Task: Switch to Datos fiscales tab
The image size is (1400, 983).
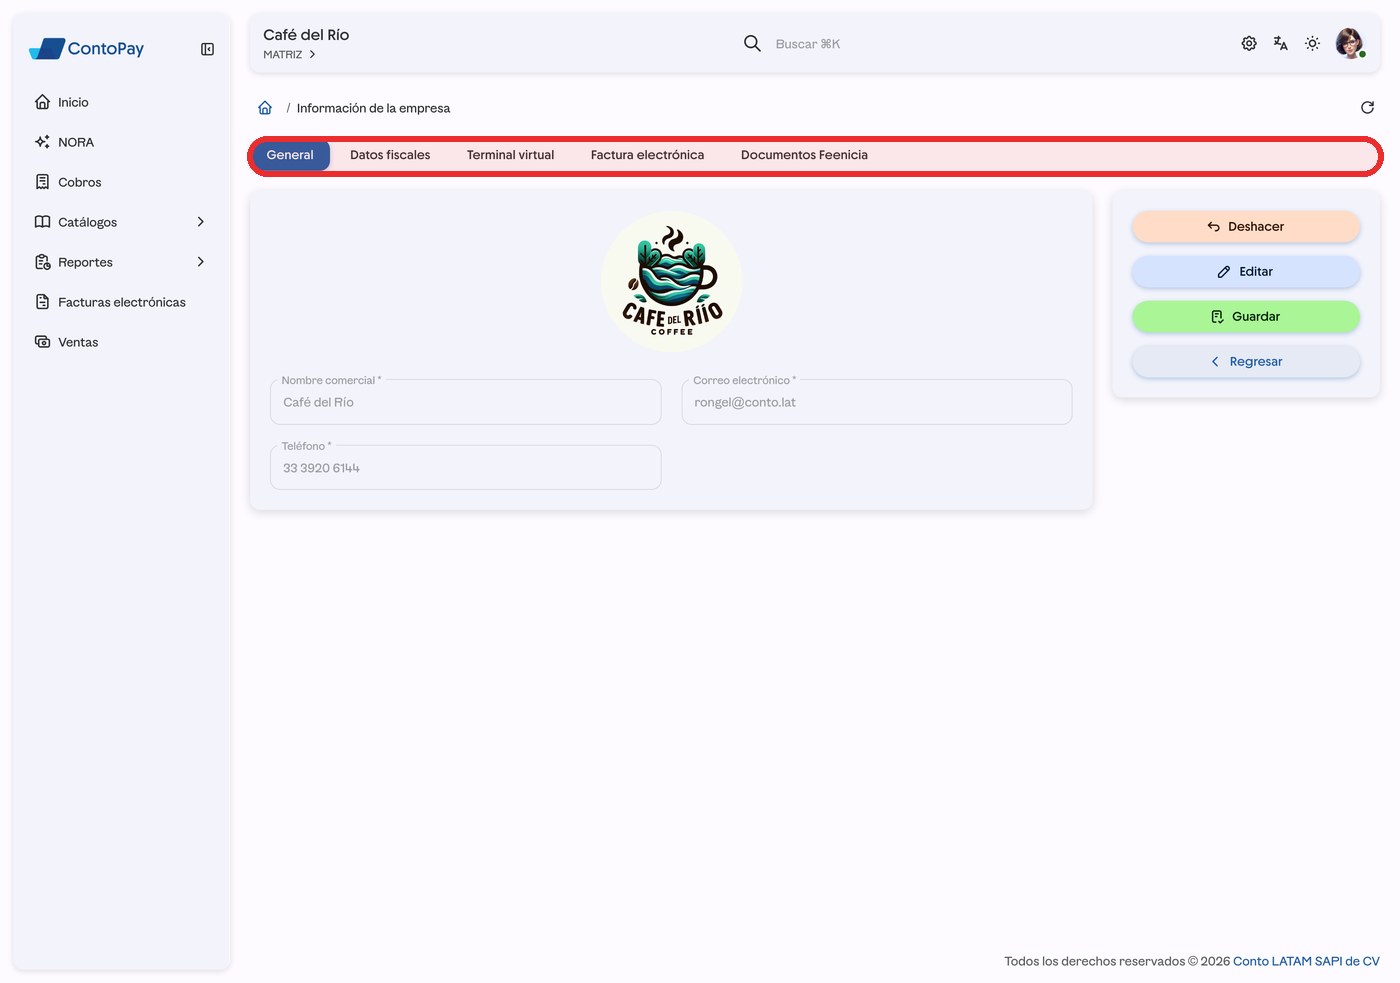Action: pyautogui.click(x=390, y=155)
